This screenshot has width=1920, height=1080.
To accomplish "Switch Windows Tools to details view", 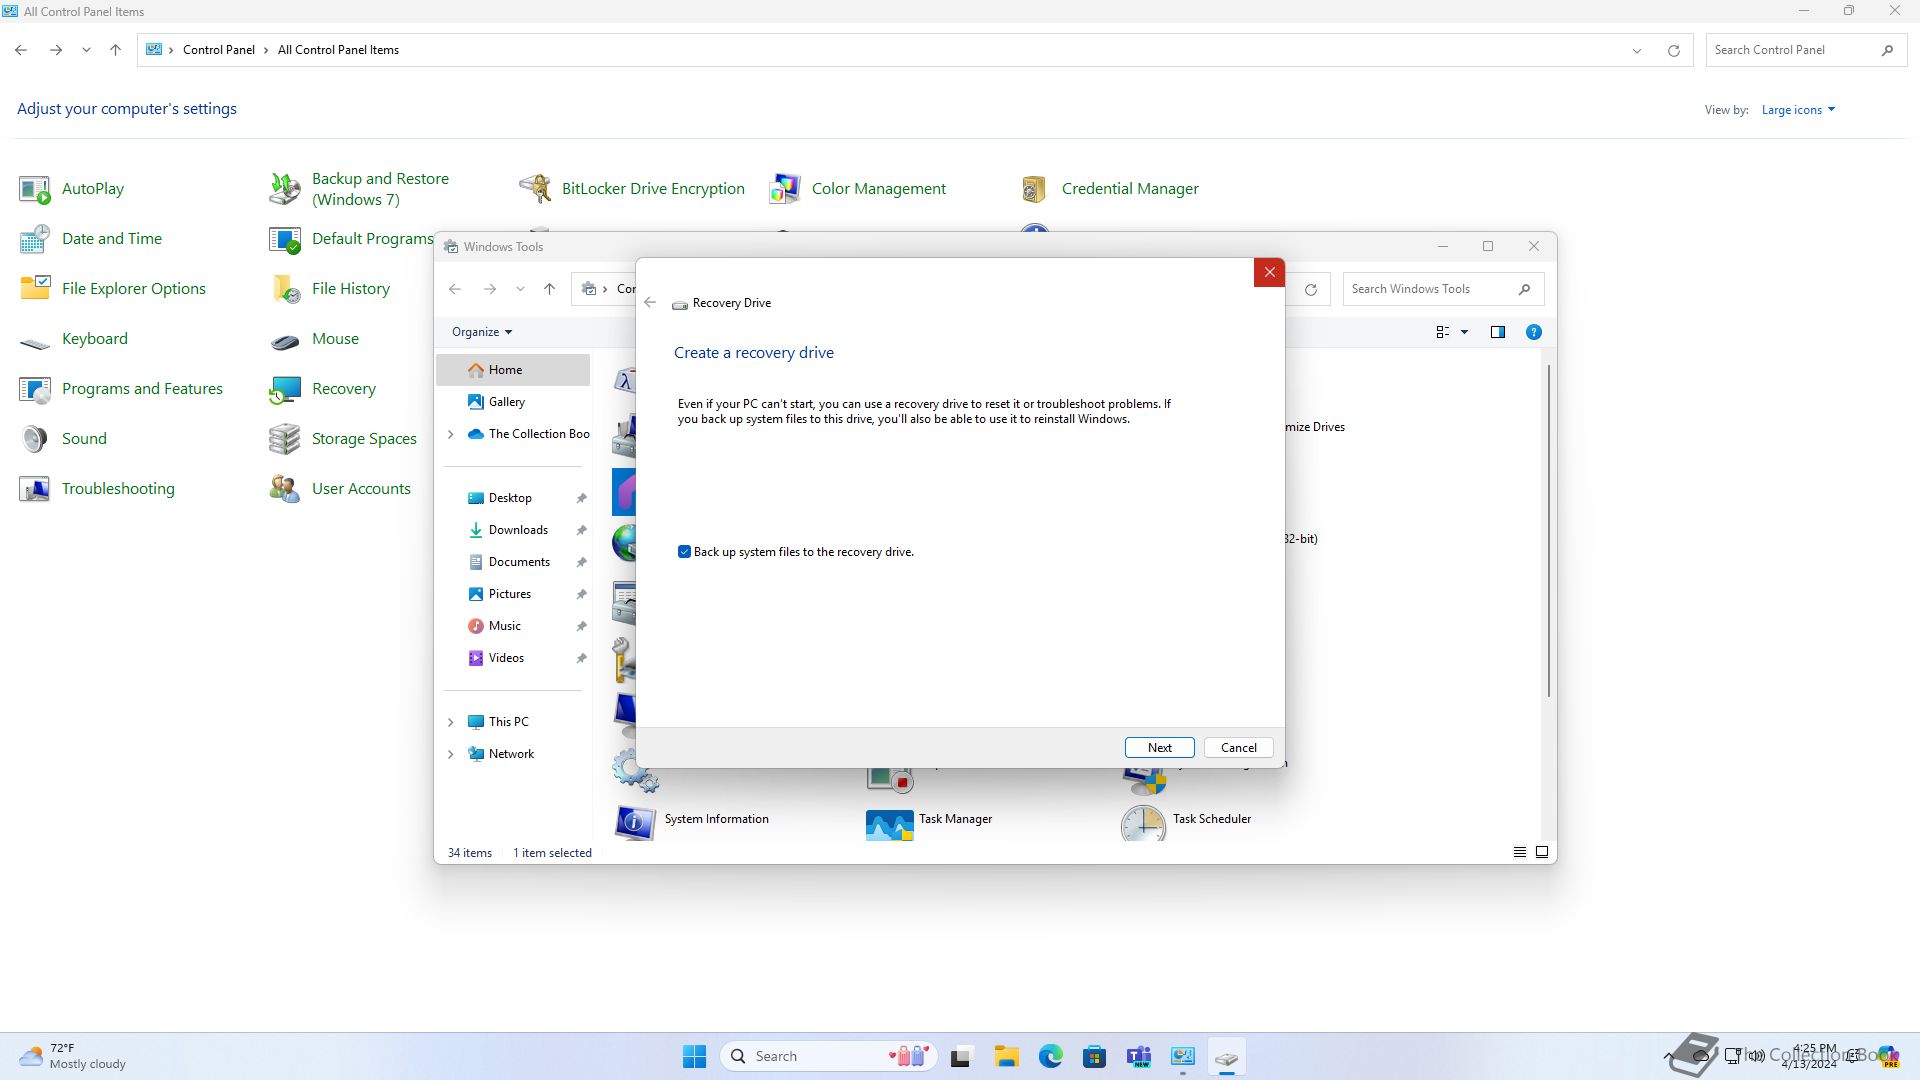I will point(1519,852).
